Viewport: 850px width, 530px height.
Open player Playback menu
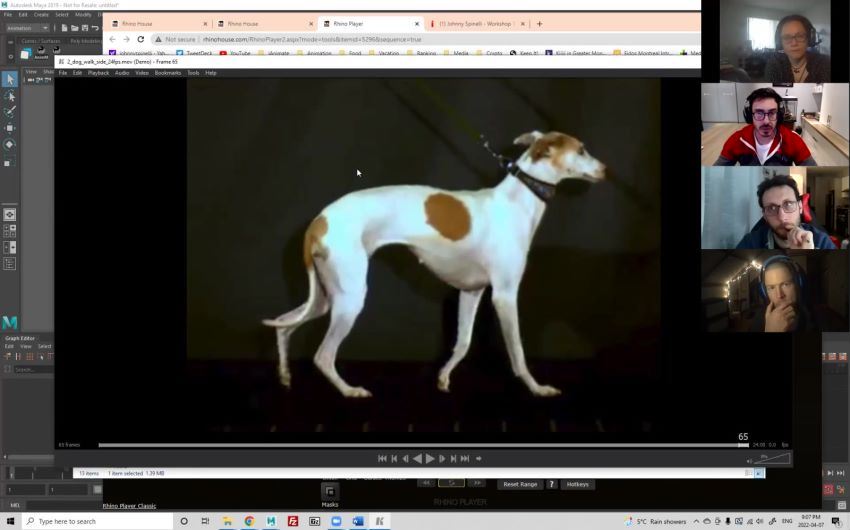click(98, 73)
